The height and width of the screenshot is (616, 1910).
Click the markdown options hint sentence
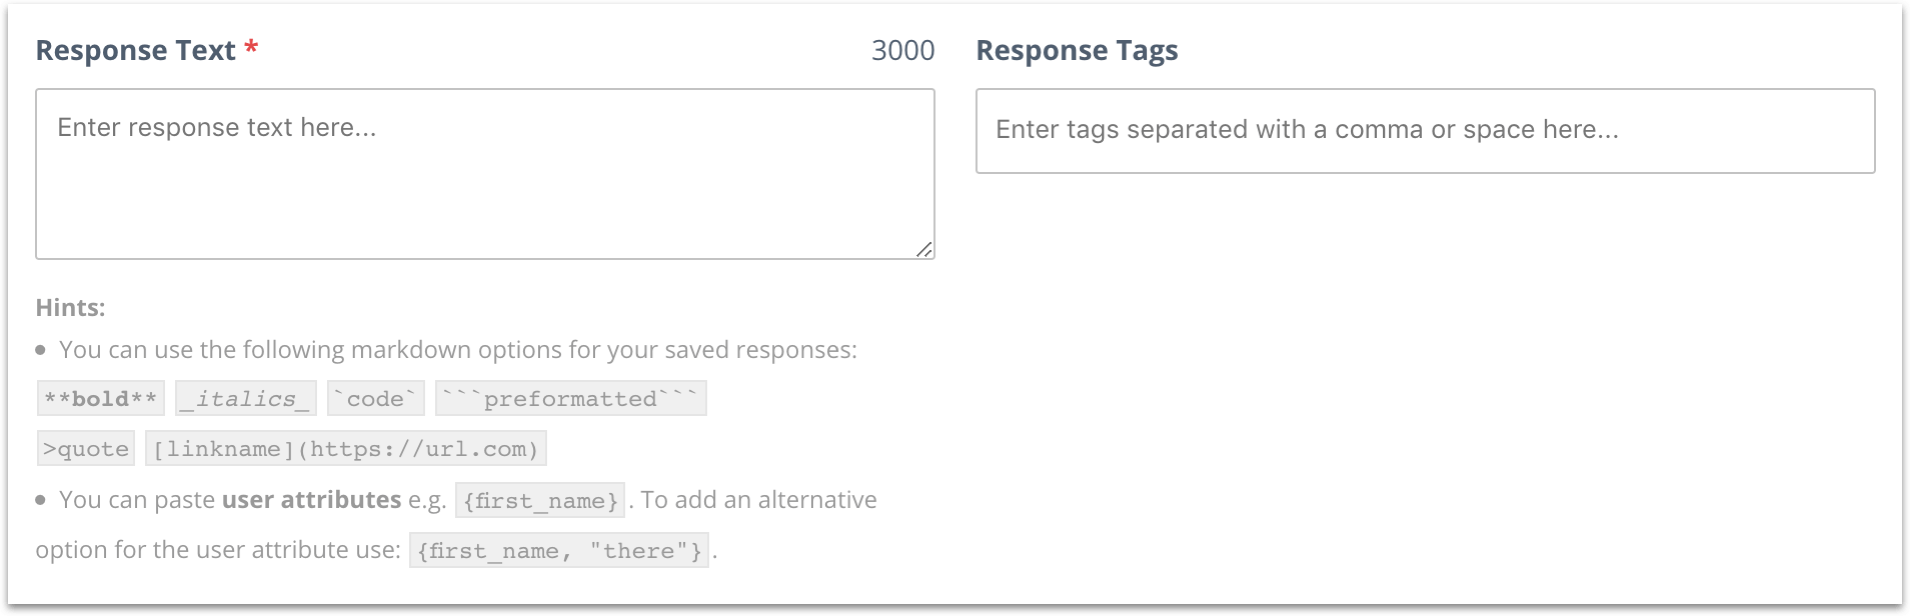458,349
